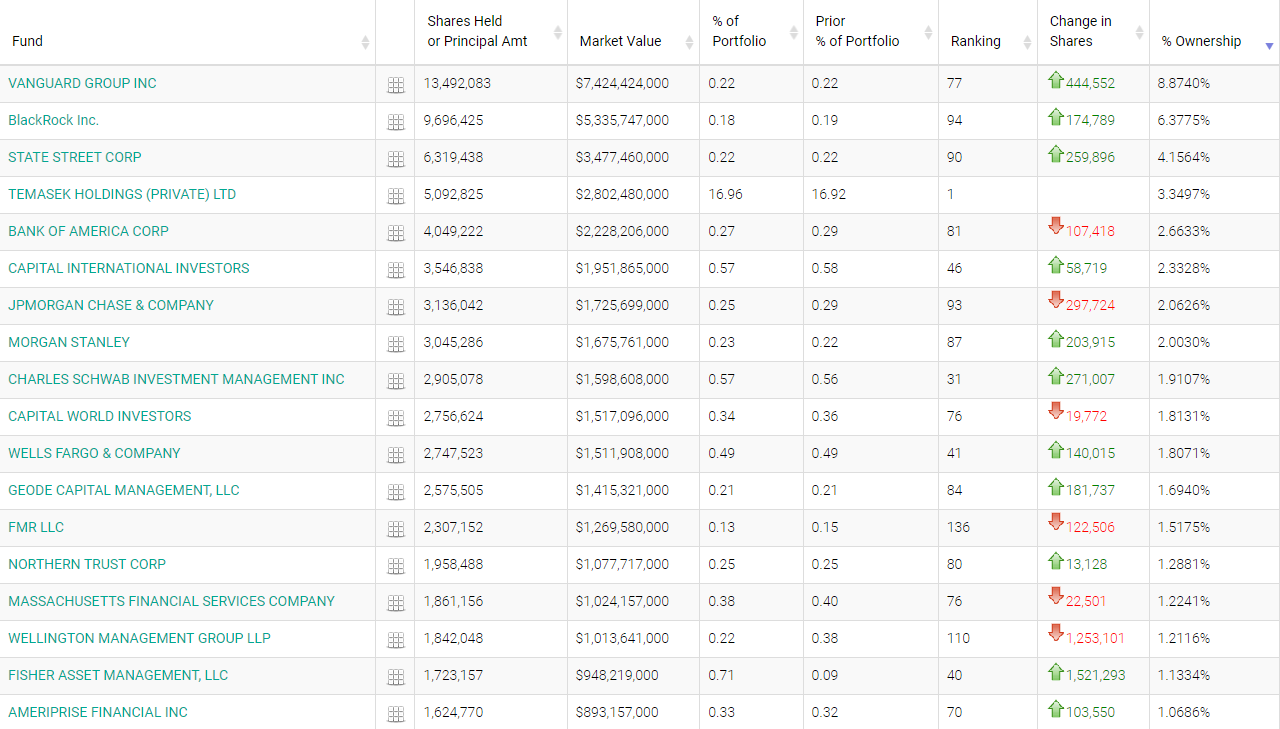Open NORTHERN TRUST CORP link

[x=87, y=564]
